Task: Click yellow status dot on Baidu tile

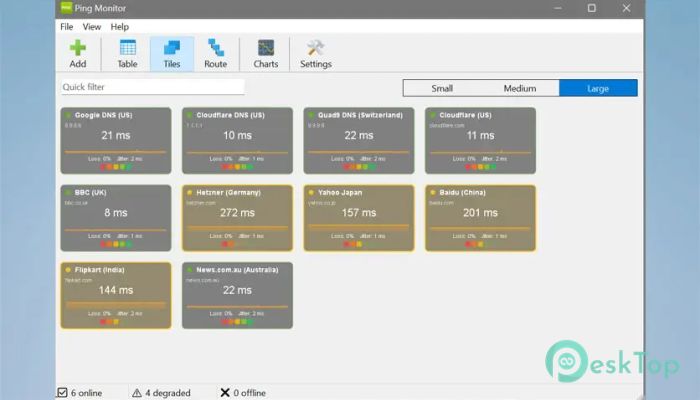Action: pos(433,192)
